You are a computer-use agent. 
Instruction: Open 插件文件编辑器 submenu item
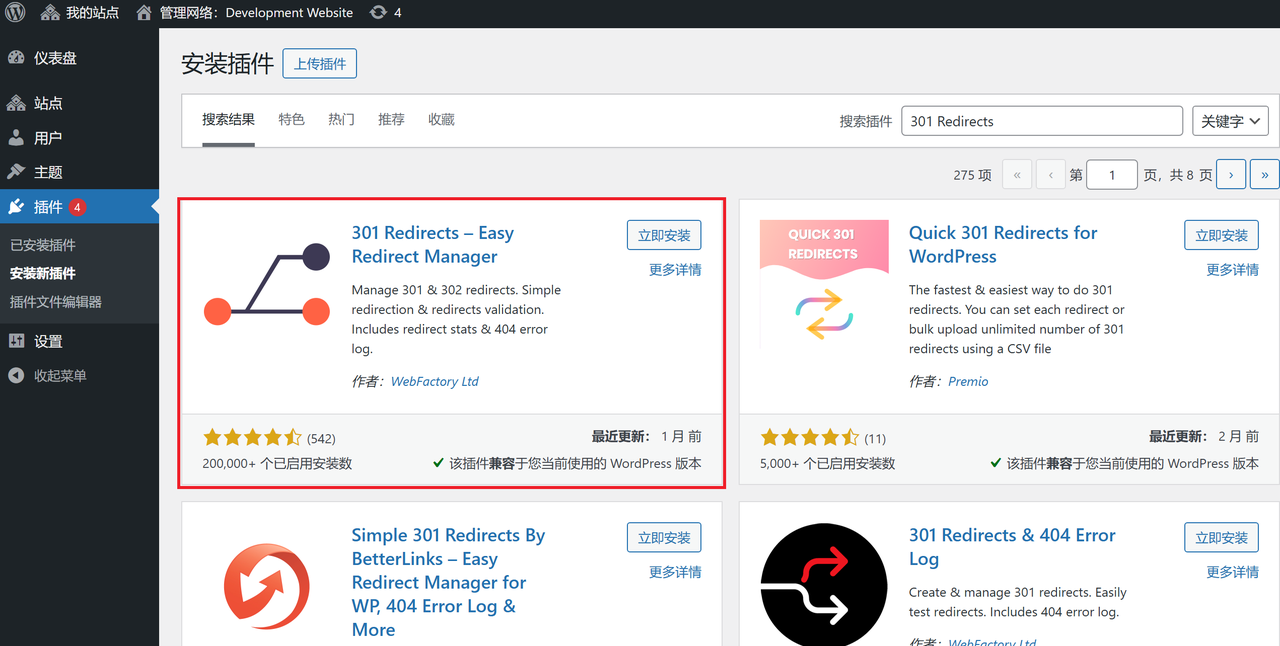(x=56, y=302)
